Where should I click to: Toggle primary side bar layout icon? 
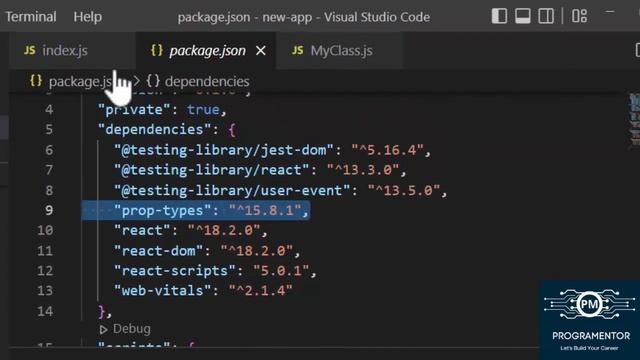499,16
